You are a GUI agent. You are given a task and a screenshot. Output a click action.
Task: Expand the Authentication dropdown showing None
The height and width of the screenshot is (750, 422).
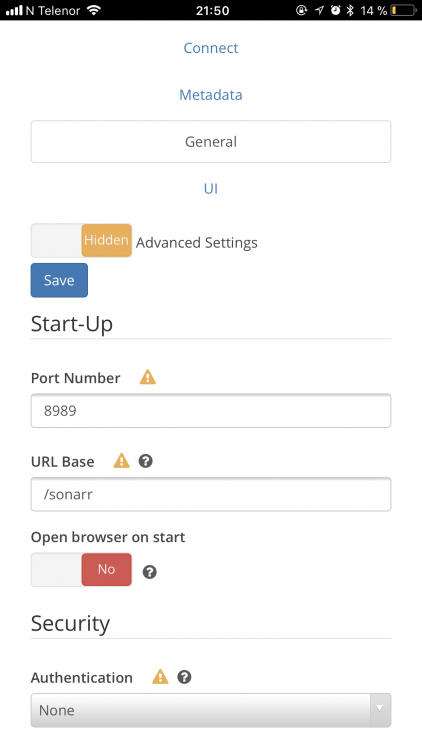[211, 710]
